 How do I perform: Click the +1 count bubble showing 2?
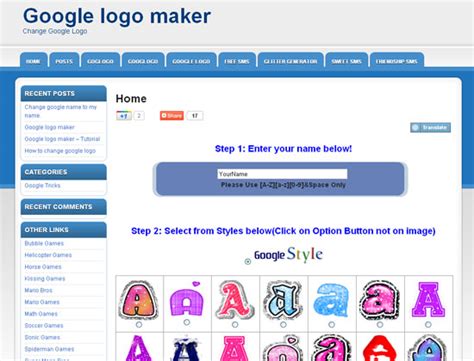[139, 116]
